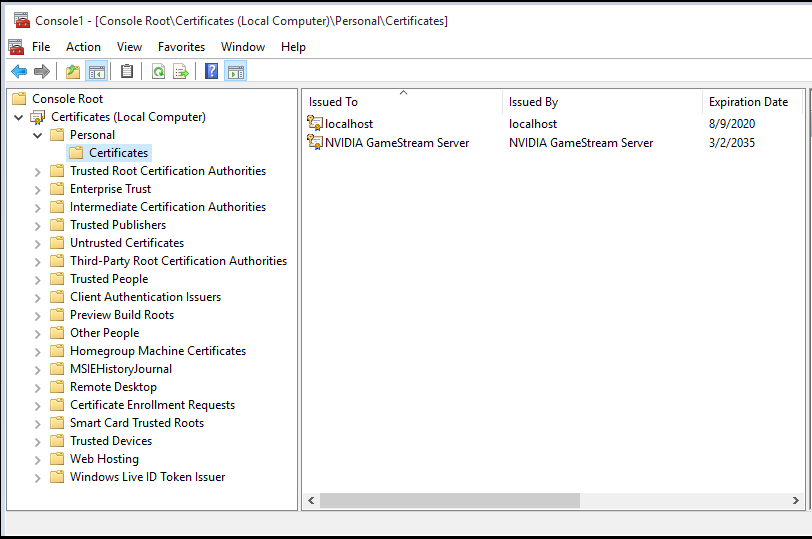Expand Trusted Root Certification Authorities node
The width and height of the screenshot is (812, 539).
point(37,172)
